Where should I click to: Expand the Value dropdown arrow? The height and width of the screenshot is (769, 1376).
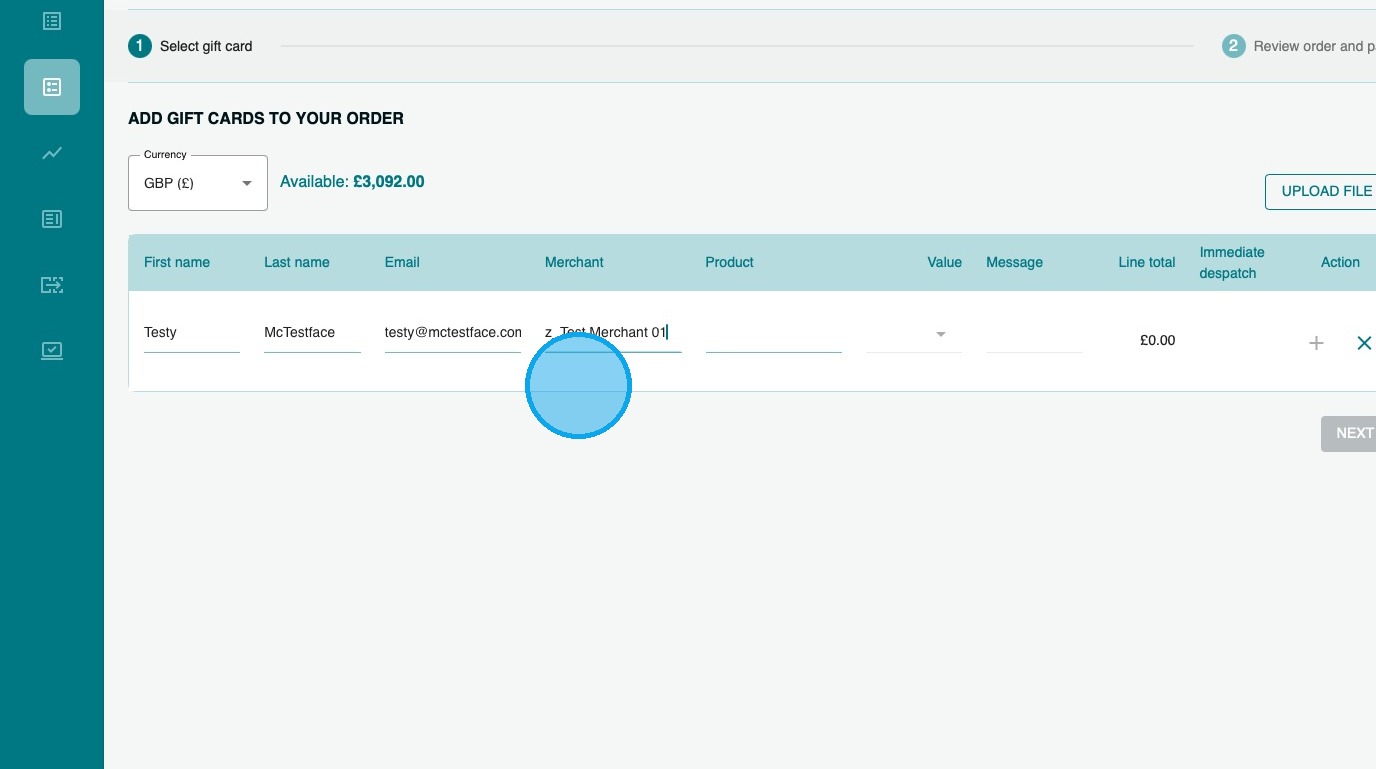940,334
